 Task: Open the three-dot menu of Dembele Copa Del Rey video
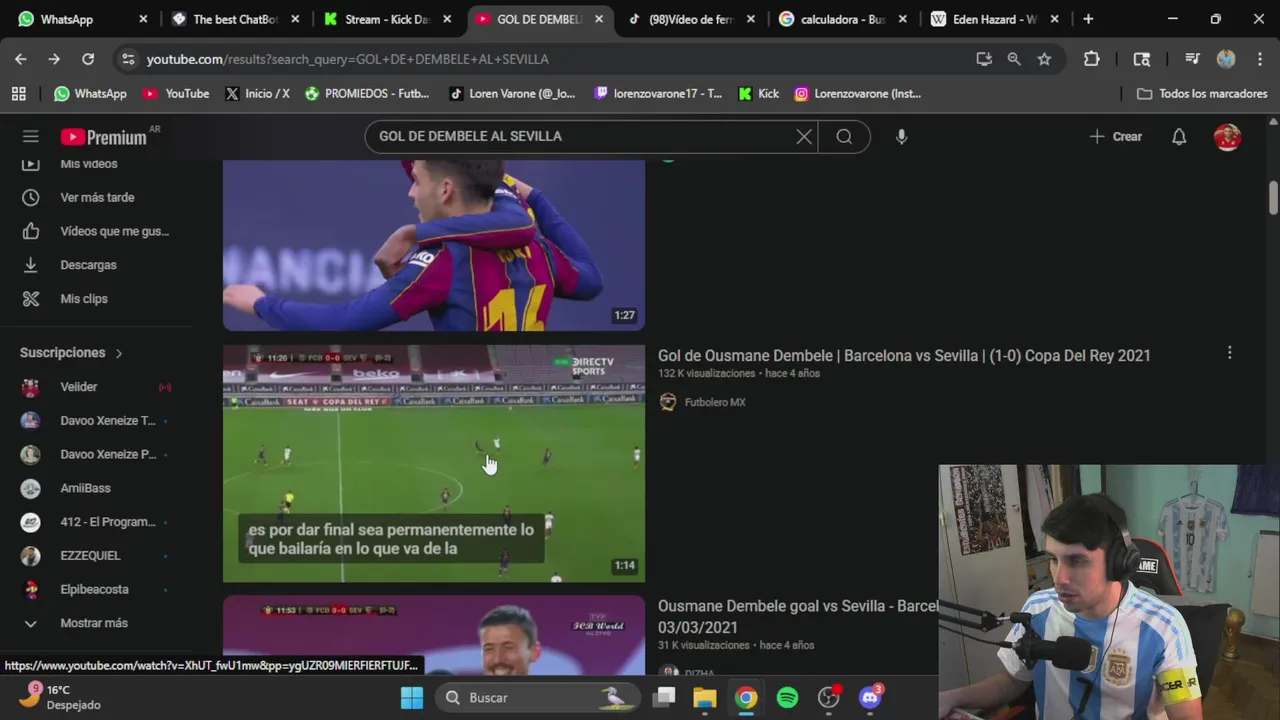[1229, 353]
